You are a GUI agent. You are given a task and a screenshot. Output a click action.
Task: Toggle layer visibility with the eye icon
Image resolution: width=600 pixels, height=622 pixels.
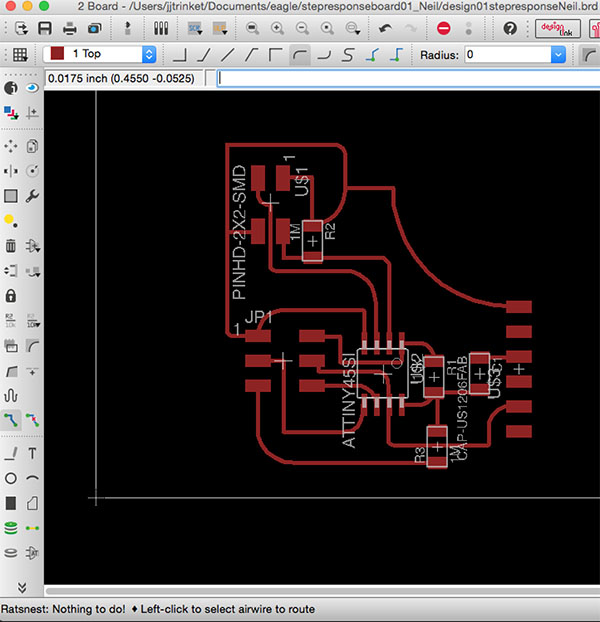pos(33,88)
